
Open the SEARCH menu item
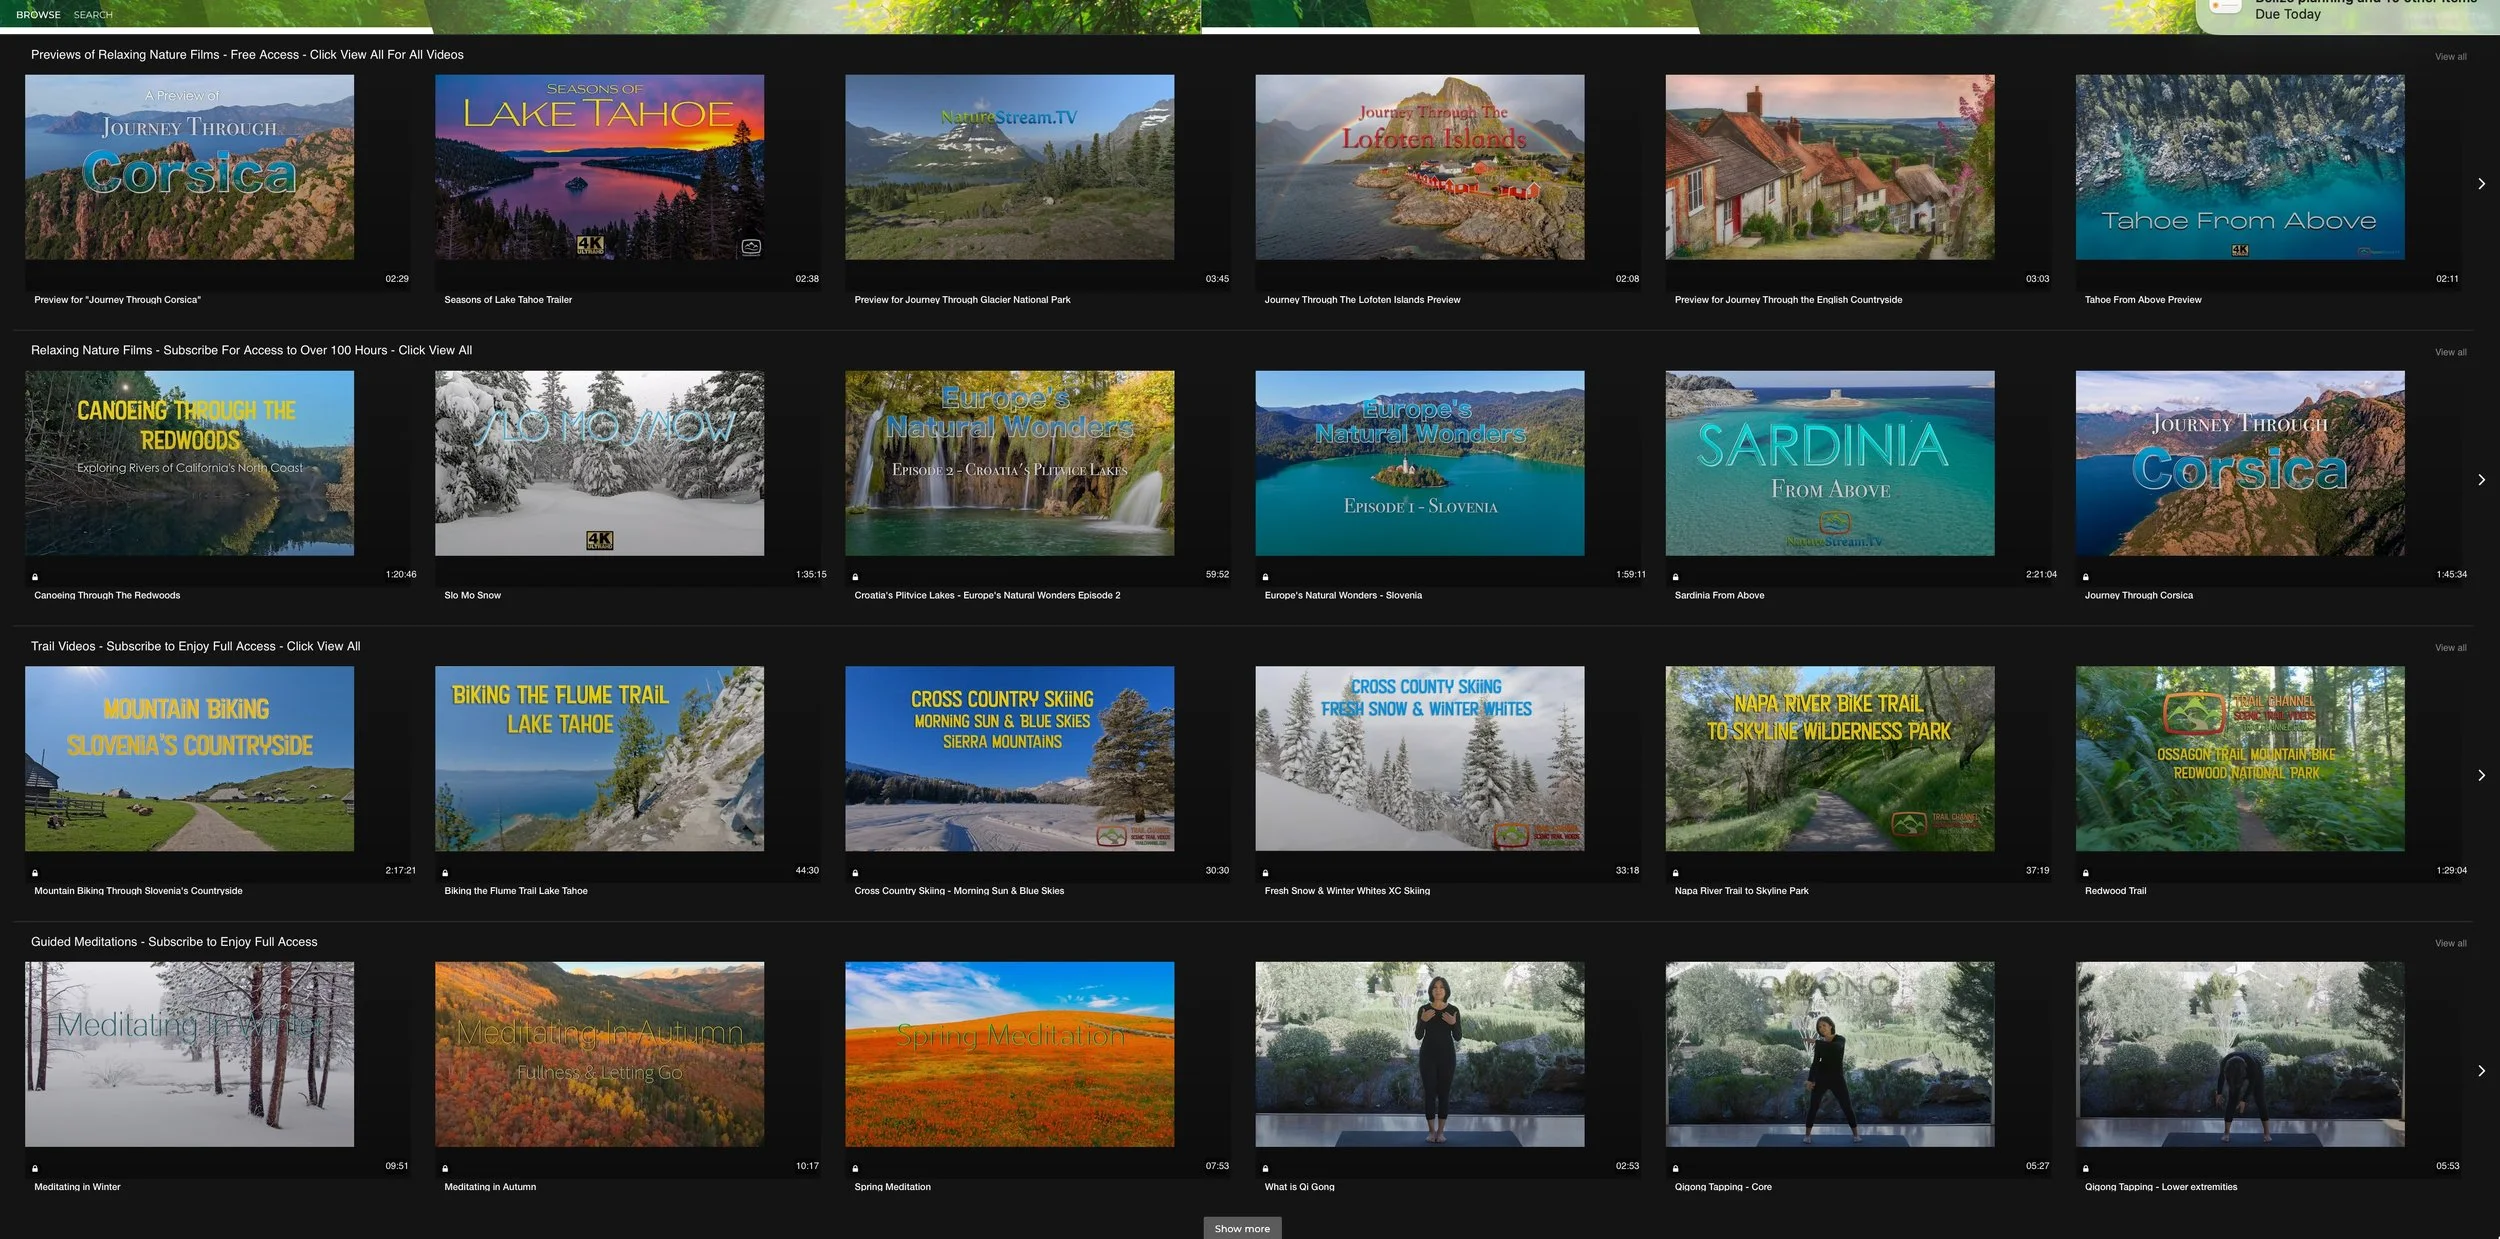pyautogui.click(x=93, y=15)
